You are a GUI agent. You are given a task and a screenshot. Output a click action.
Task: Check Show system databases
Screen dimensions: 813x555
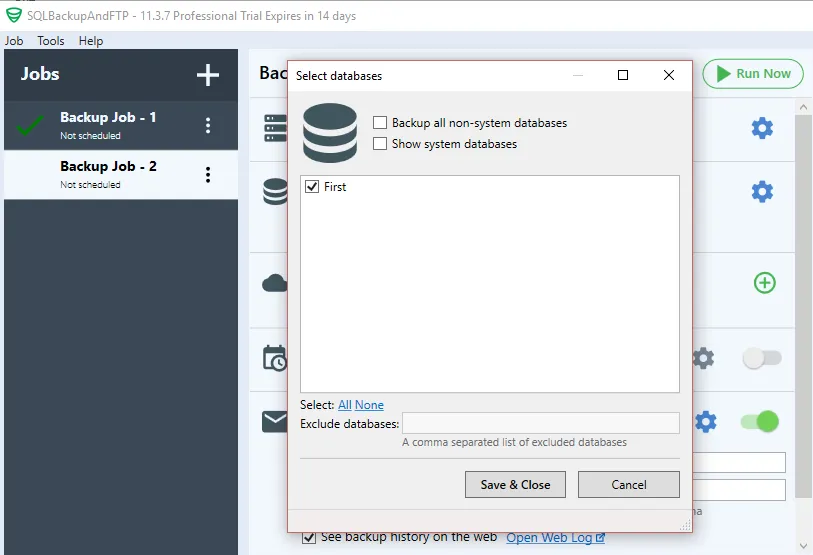[380, 143]
